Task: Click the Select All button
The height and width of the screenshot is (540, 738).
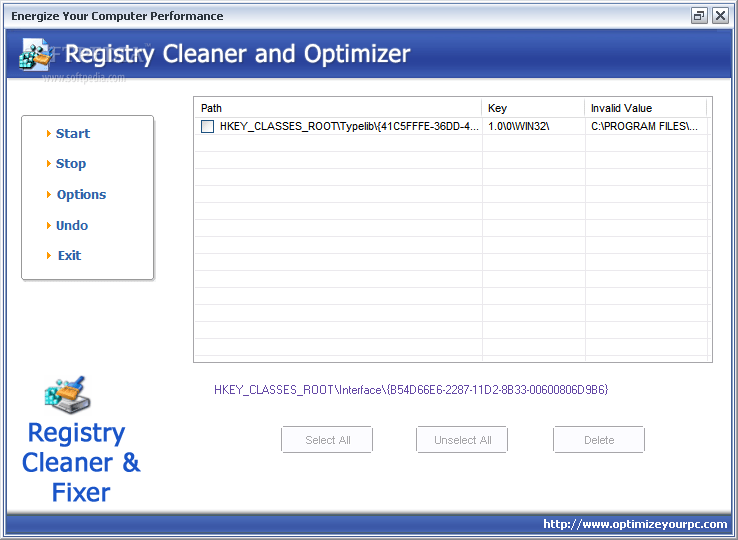Action: click(327, 440)
